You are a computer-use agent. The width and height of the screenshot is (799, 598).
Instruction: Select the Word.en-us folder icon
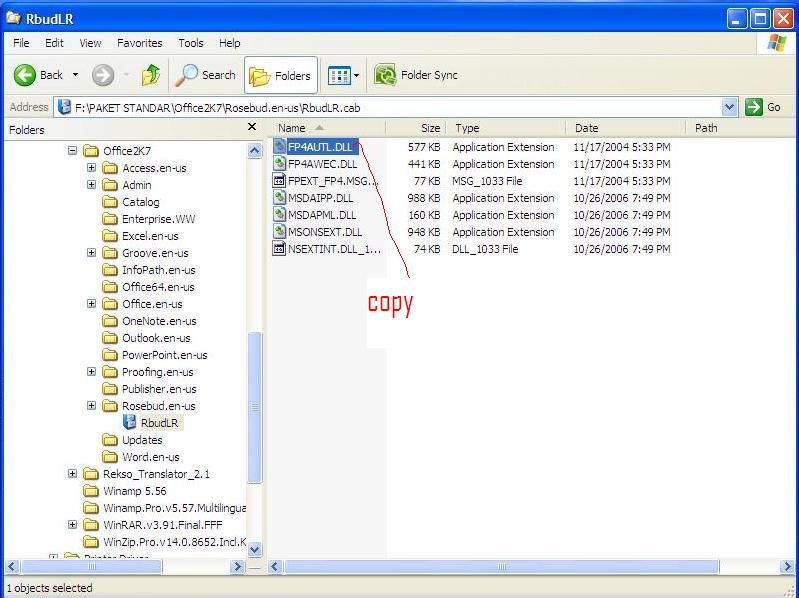click(110, 457)
